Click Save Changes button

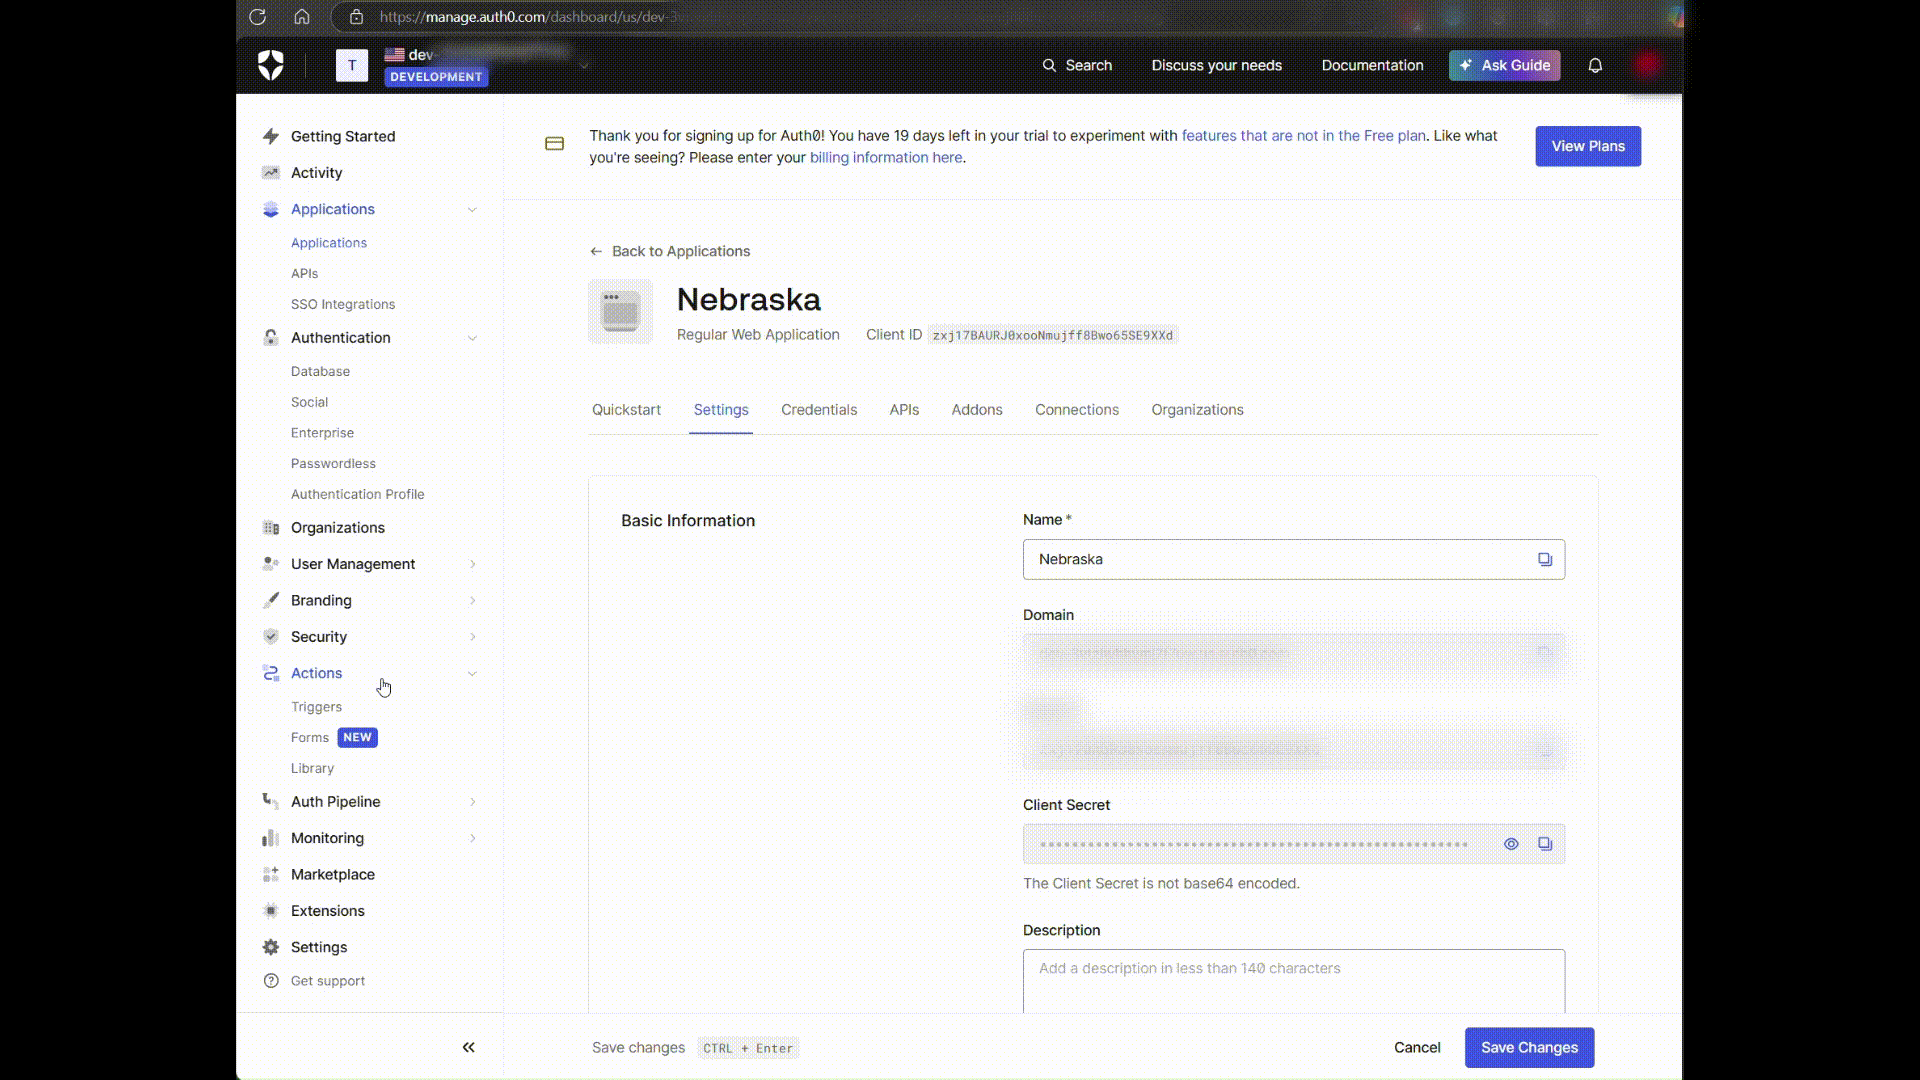1529,1047
